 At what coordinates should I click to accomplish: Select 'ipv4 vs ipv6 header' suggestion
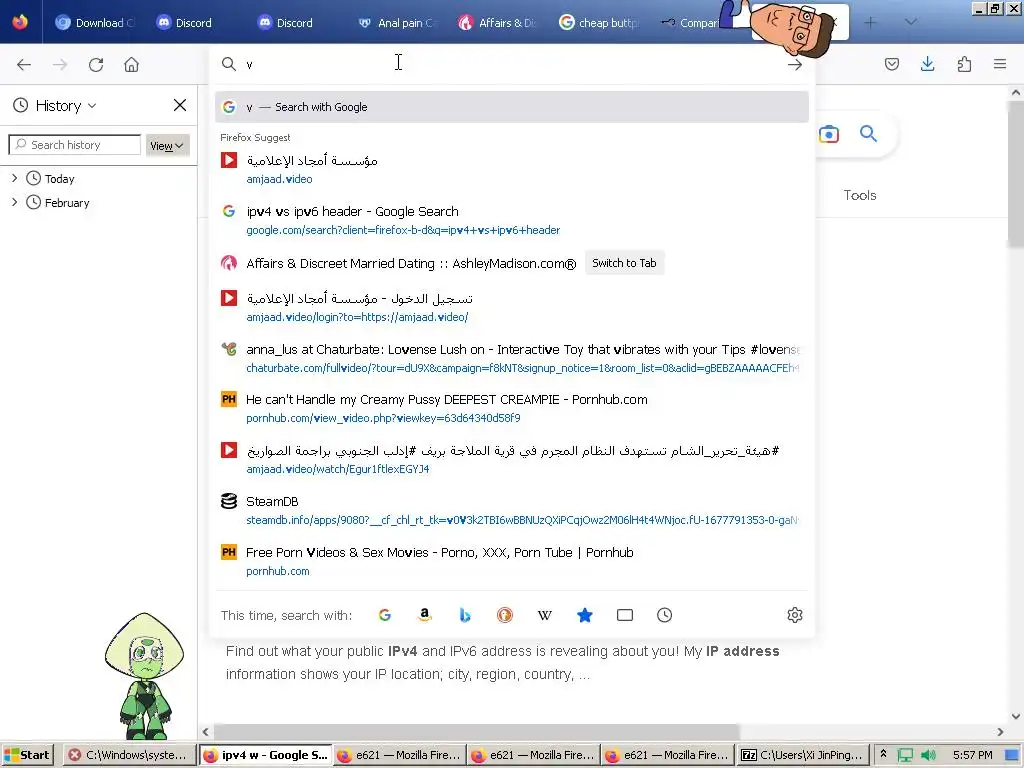click(511, 220)
